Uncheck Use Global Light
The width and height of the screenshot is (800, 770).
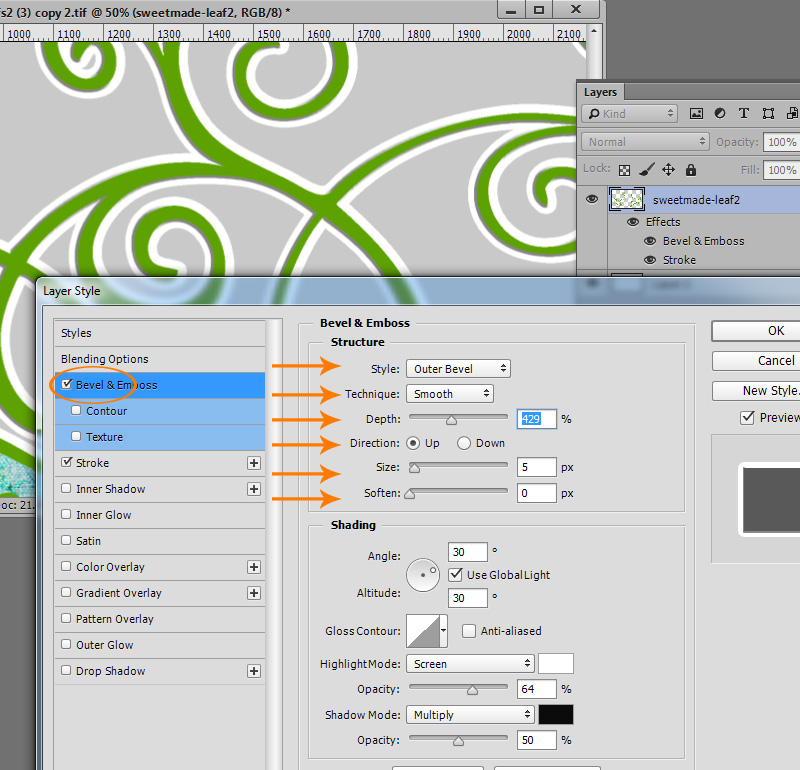[455, 575]
